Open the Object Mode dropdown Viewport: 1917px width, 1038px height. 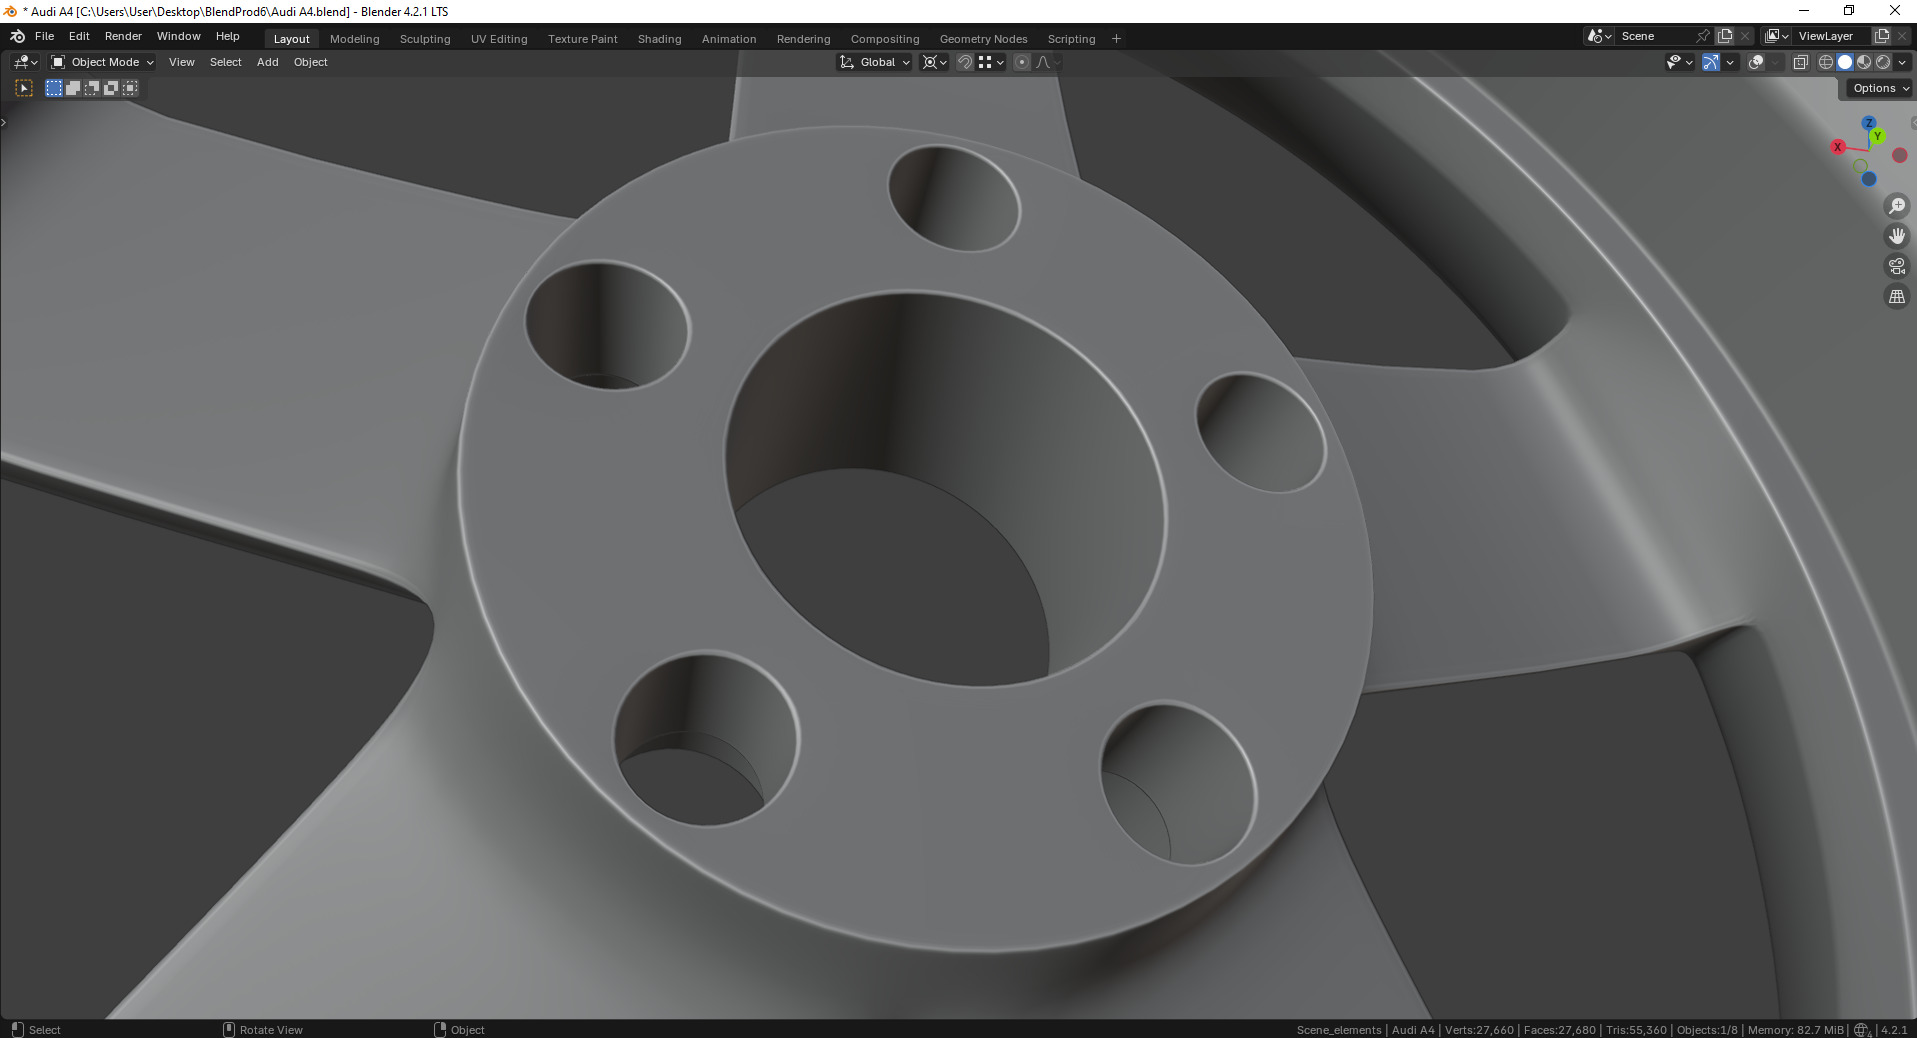tap(102, 62)
